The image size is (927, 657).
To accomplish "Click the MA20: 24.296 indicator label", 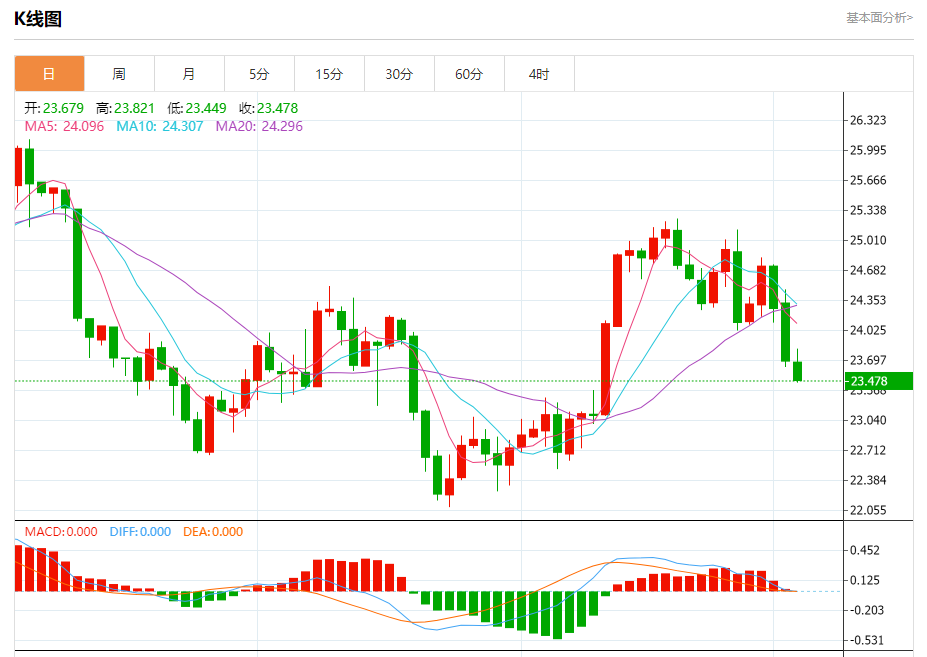I will (259, 126).
